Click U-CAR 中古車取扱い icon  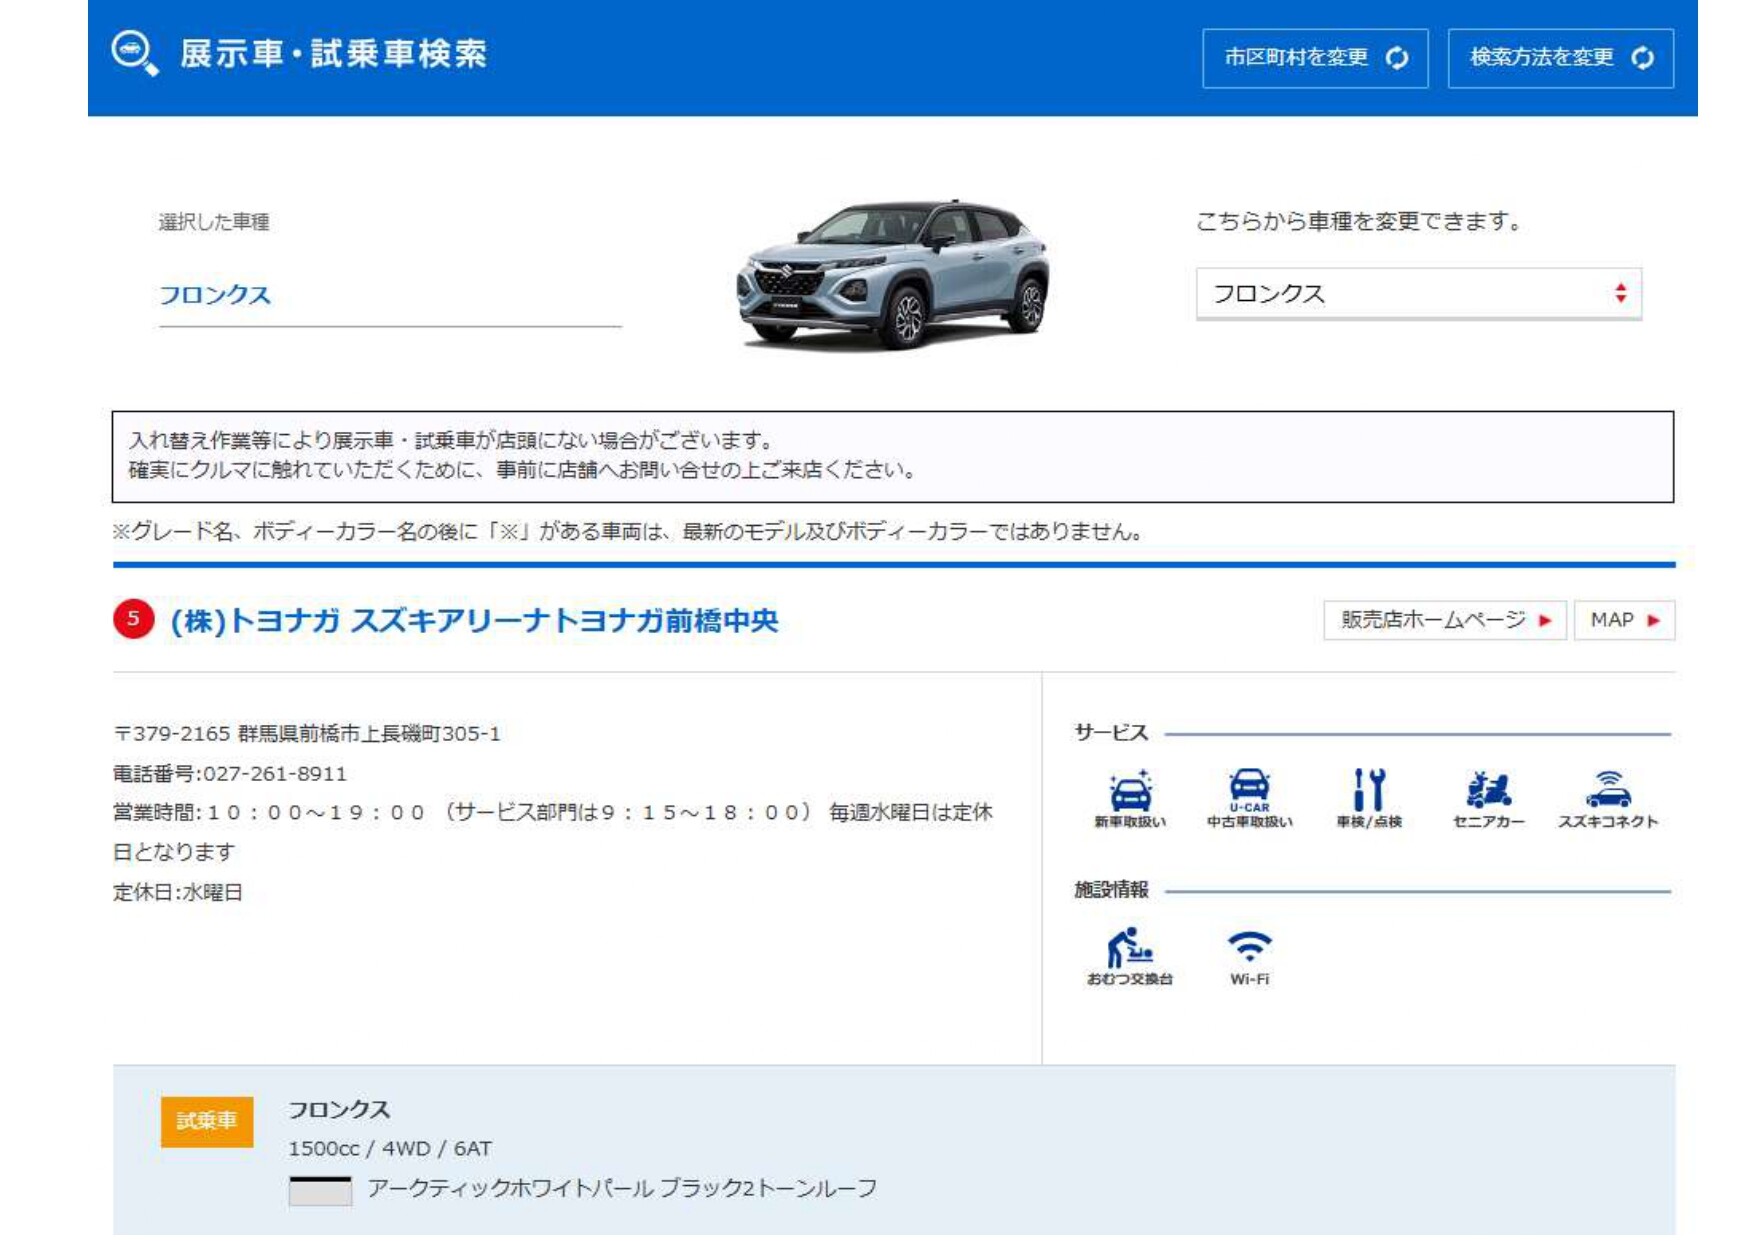click(x=1249, y=798)
